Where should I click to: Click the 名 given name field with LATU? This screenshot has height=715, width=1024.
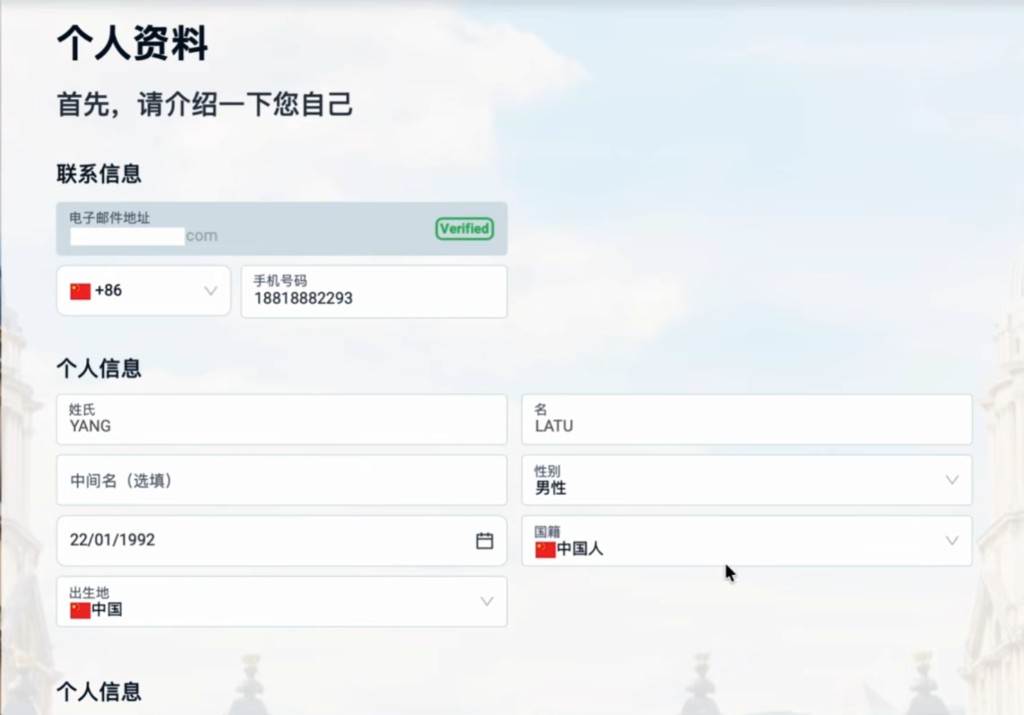(746, 419)
